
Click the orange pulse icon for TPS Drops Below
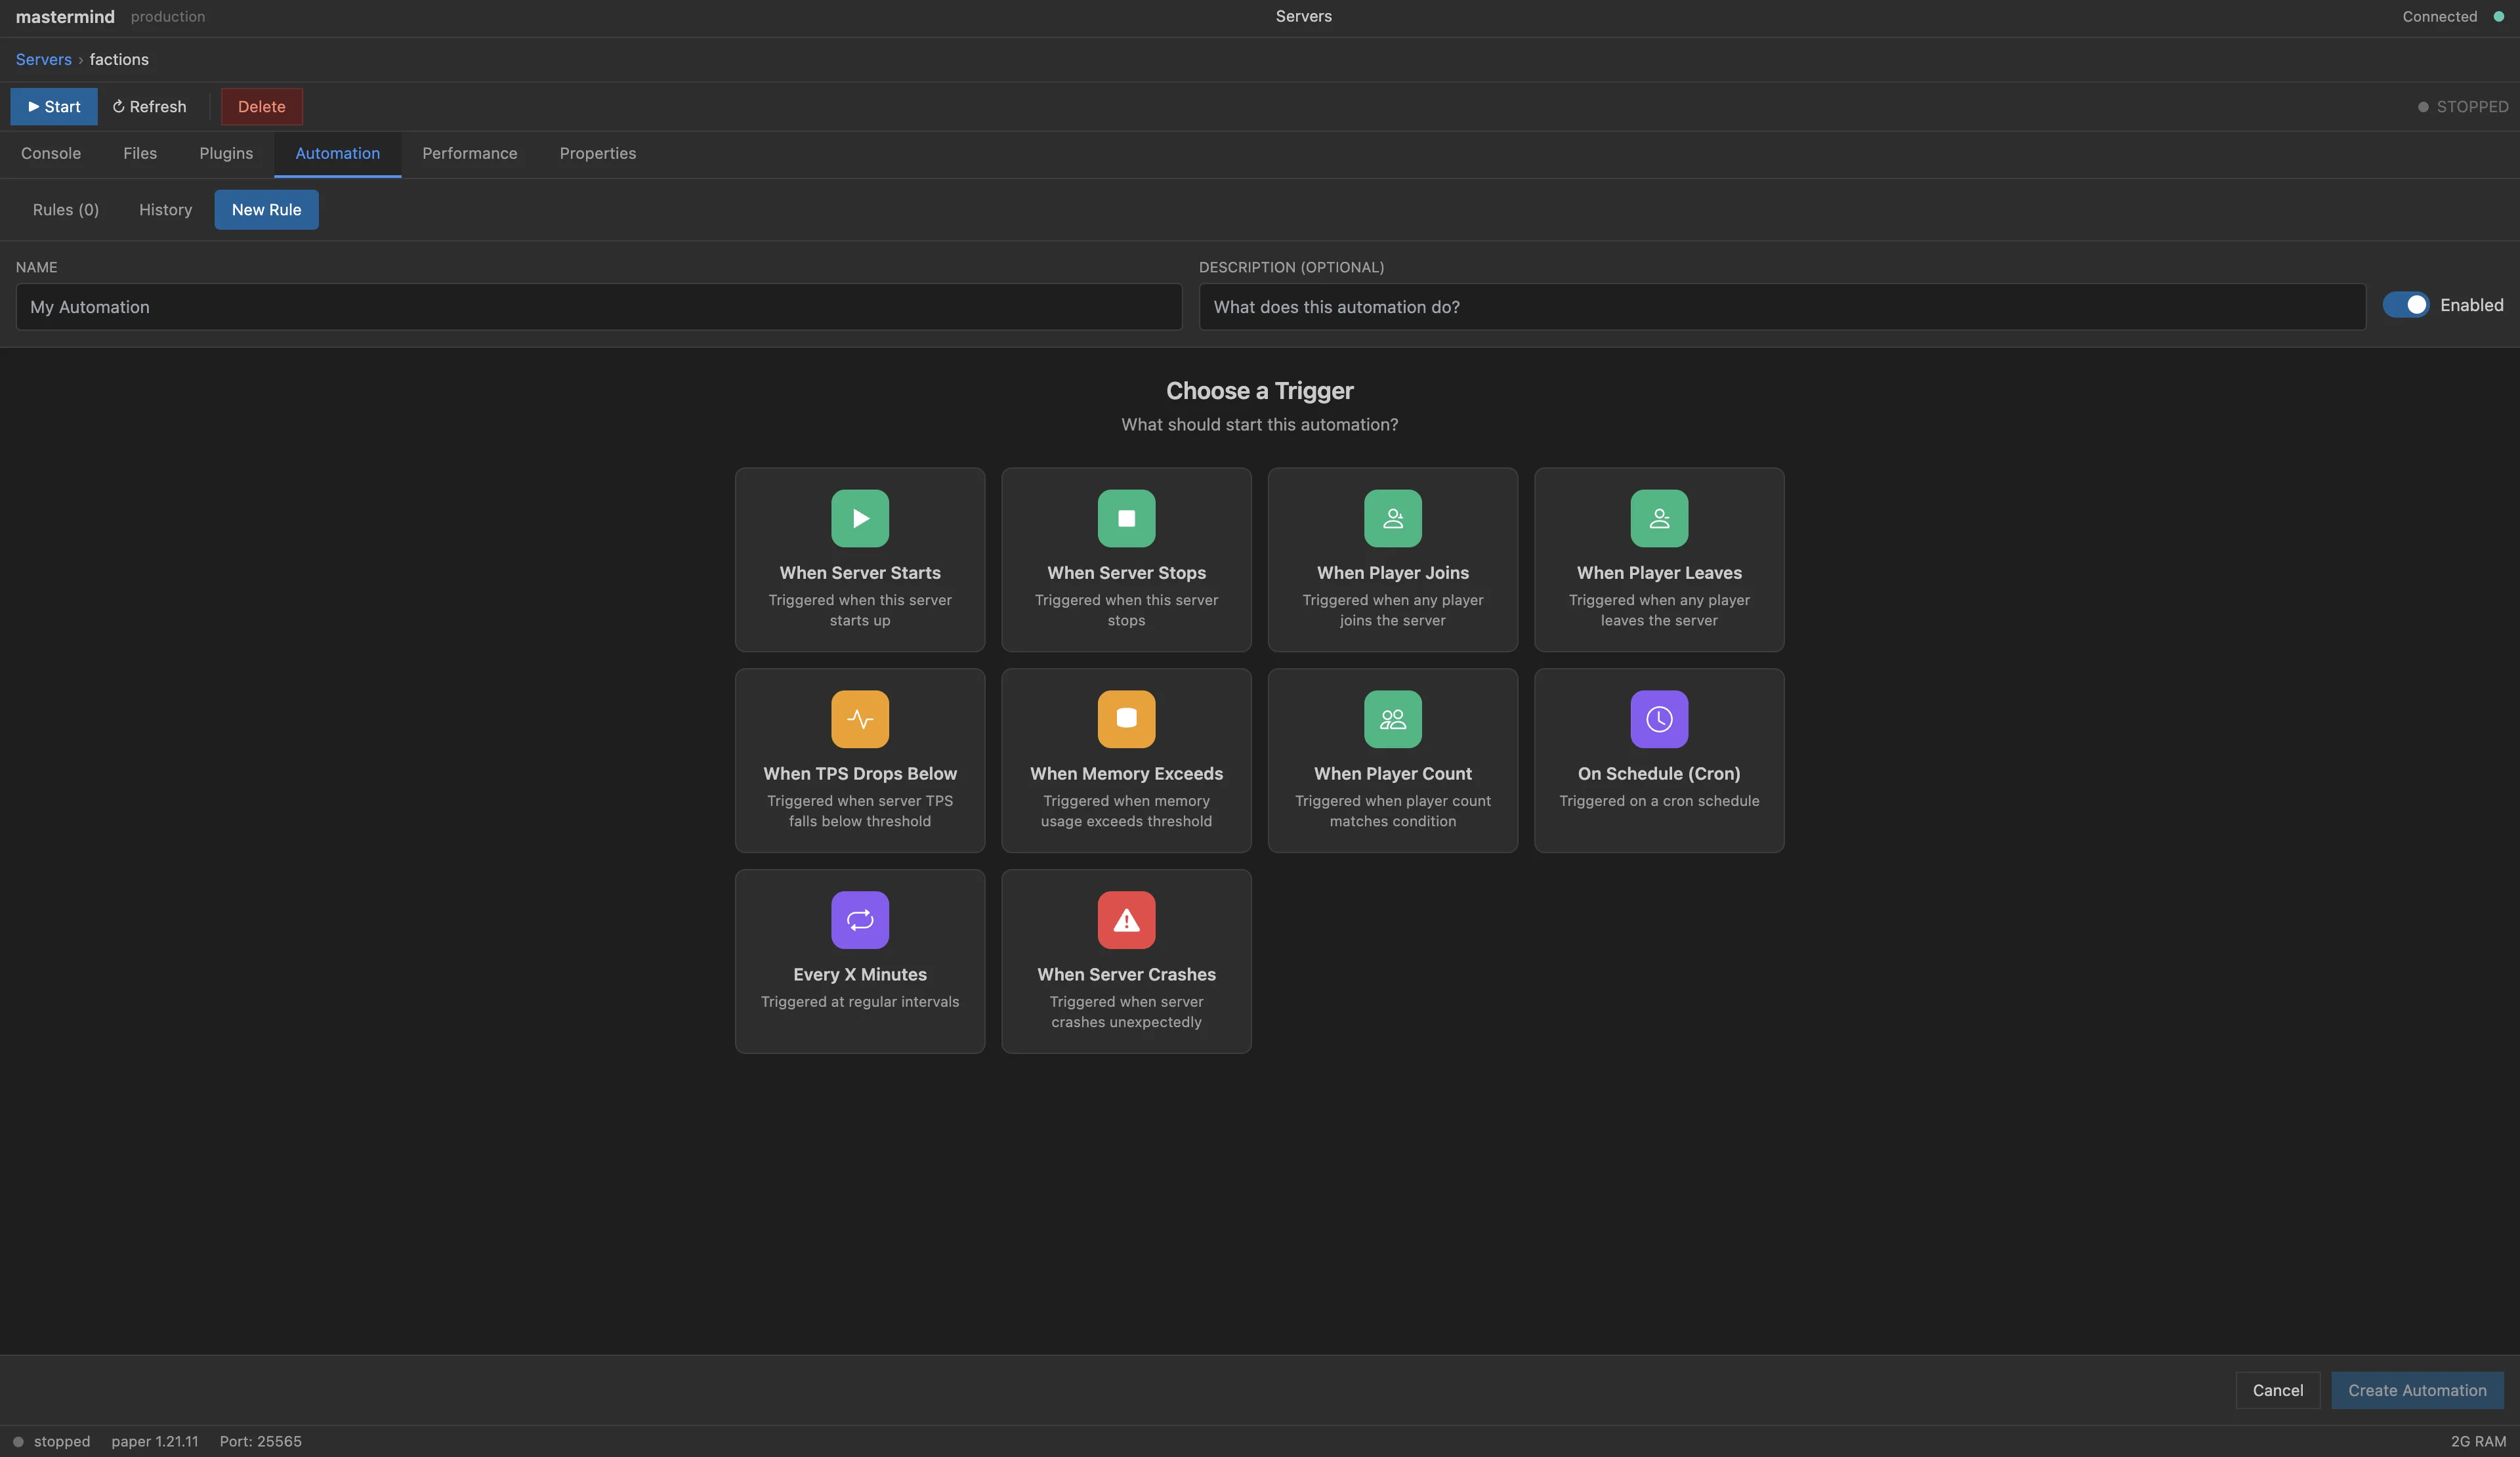[860, 719]
